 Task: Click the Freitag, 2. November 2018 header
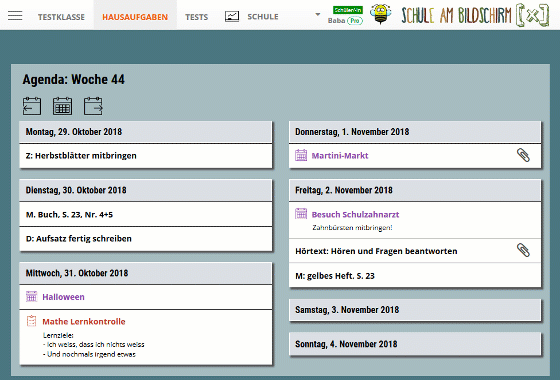(x=415, y=190)
